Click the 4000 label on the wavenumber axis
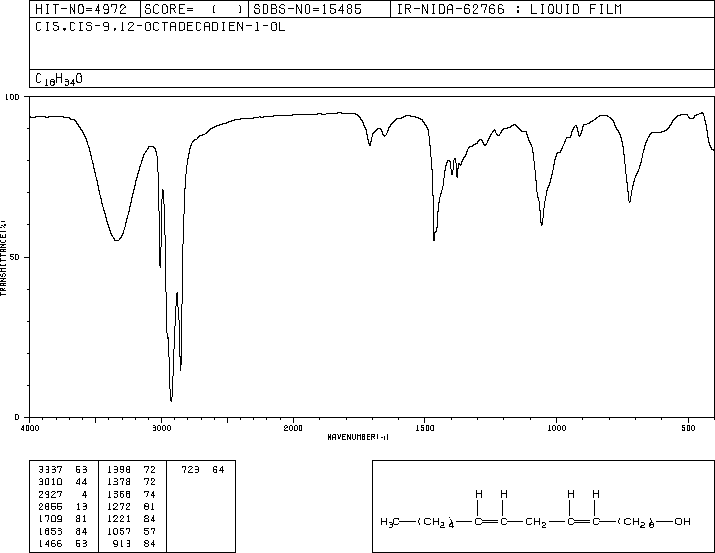 [30, 428]
